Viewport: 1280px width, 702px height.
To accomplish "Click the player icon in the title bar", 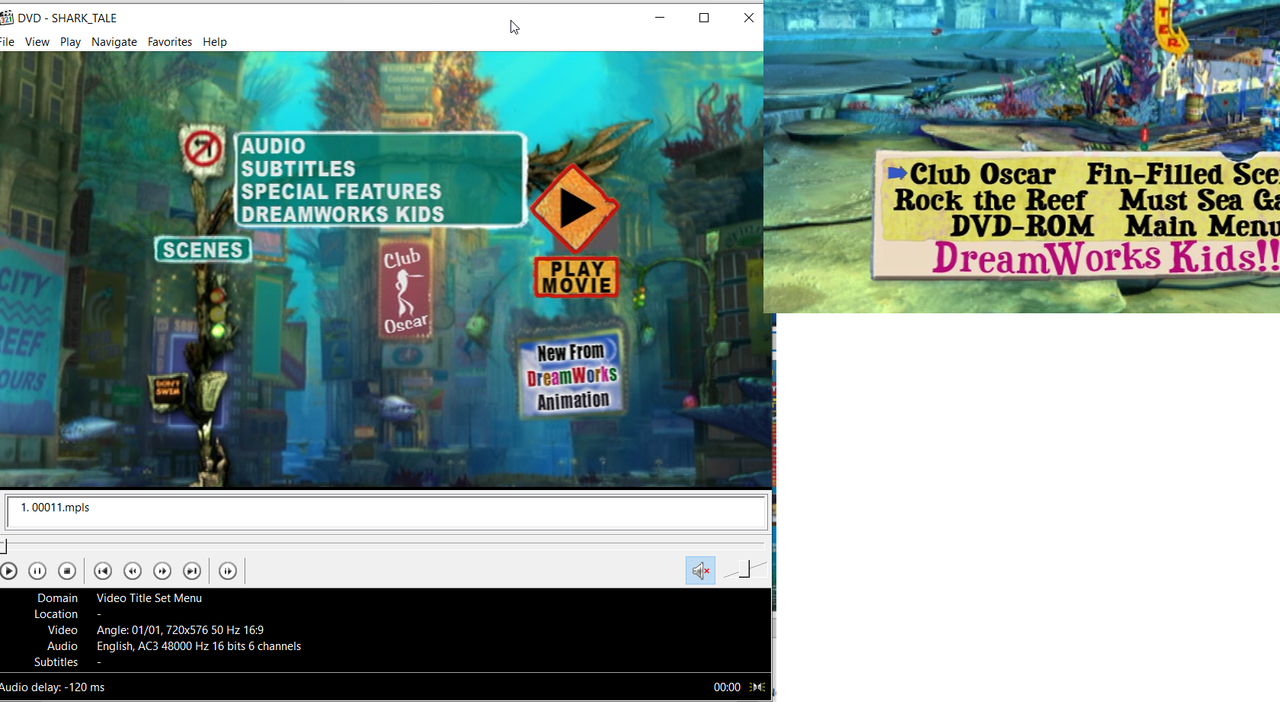I will (6, 18).
